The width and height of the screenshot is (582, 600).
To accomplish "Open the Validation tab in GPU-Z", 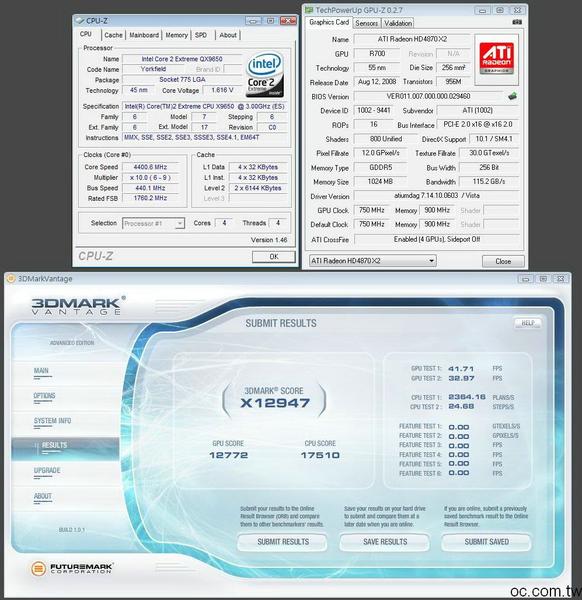I will [398, 23].
